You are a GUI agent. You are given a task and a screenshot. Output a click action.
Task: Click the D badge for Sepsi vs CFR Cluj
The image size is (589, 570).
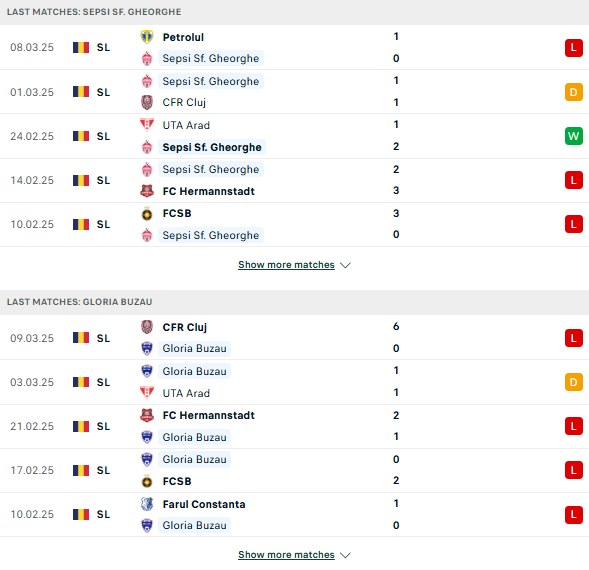pos(574,92)
